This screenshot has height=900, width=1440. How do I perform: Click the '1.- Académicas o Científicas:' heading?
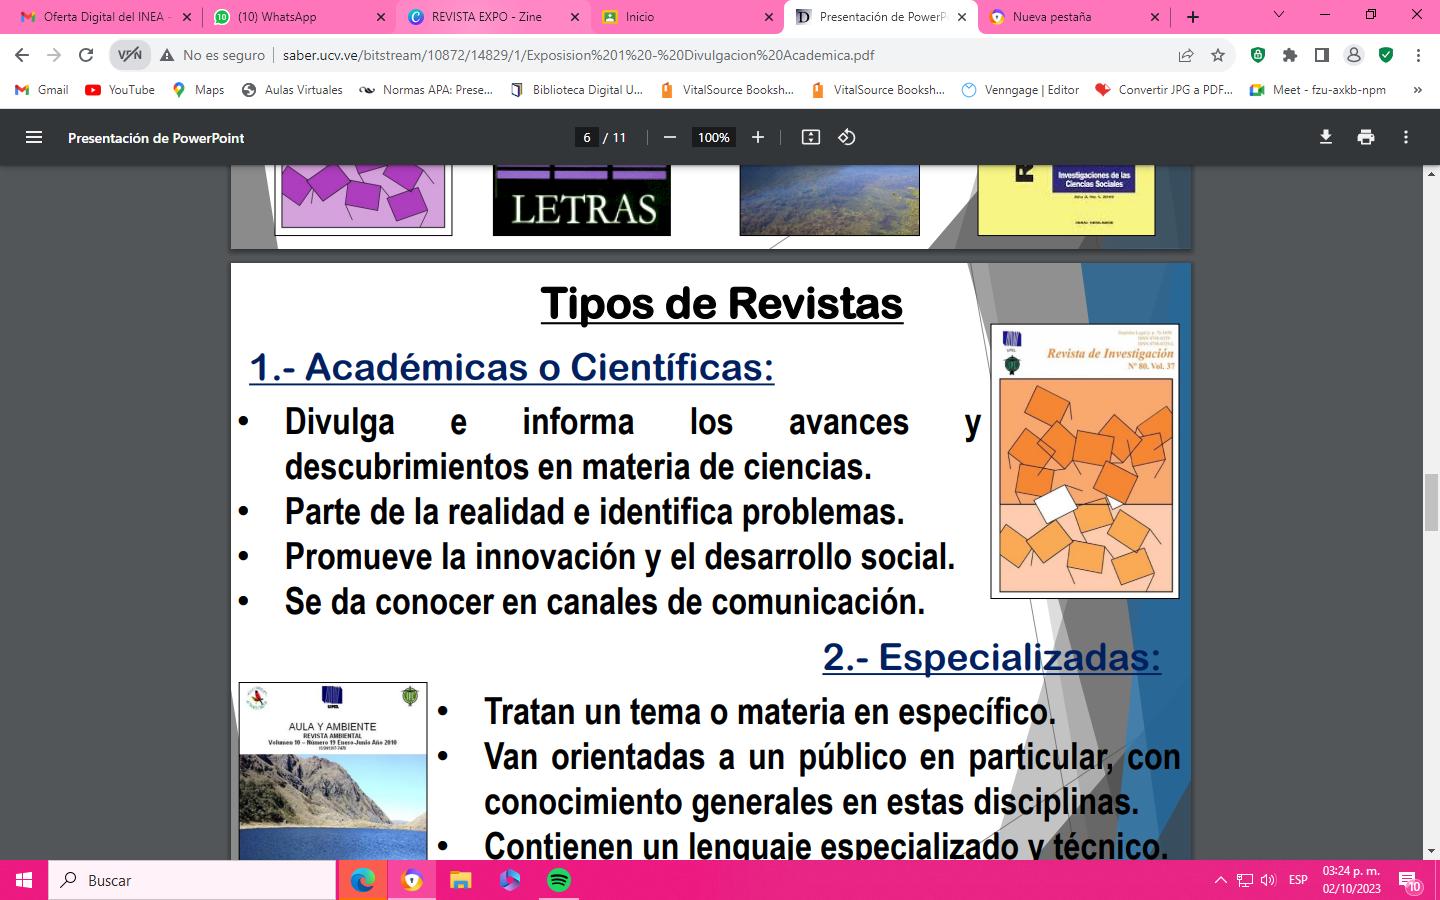512,367
